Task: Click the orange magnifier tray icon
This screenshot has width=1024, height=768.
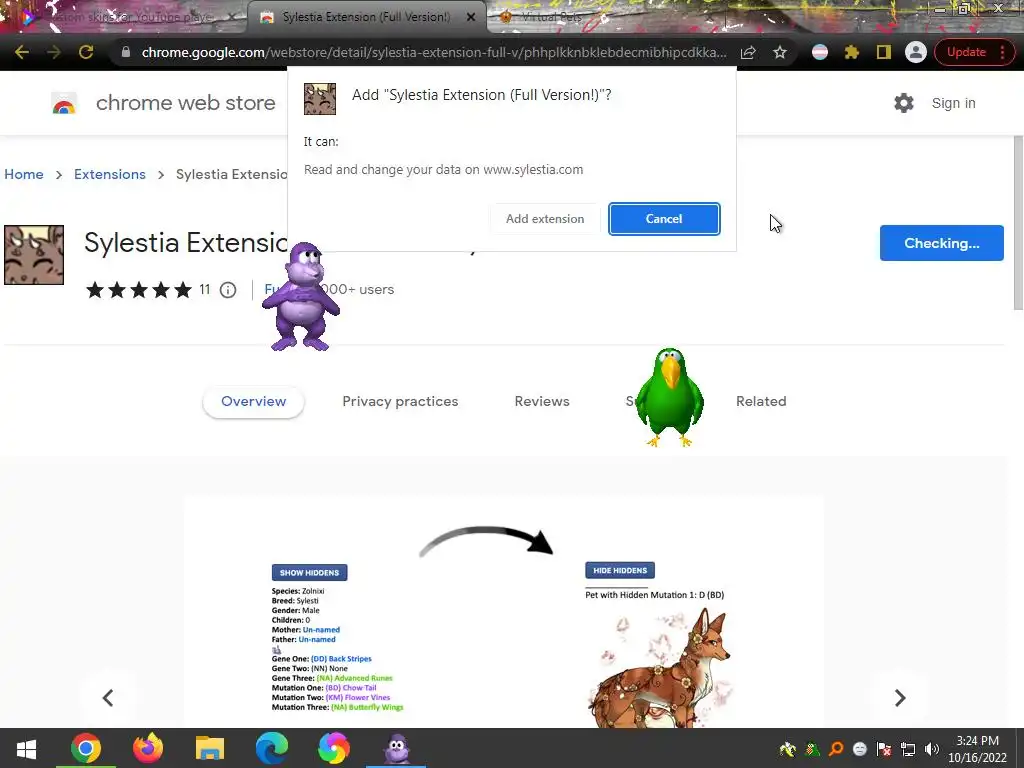Action: 836,749
